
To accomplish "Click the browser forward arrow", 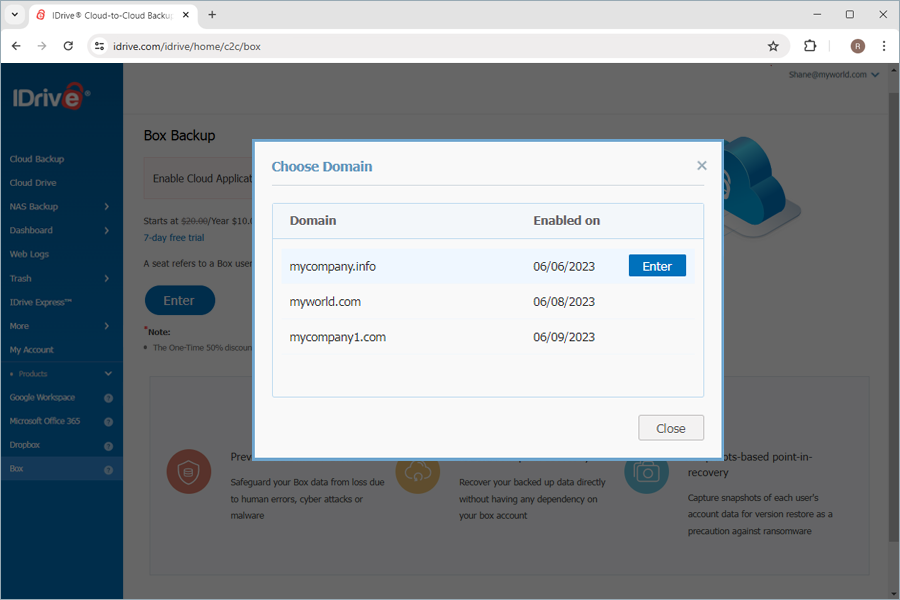I will [x=42, y=46].
